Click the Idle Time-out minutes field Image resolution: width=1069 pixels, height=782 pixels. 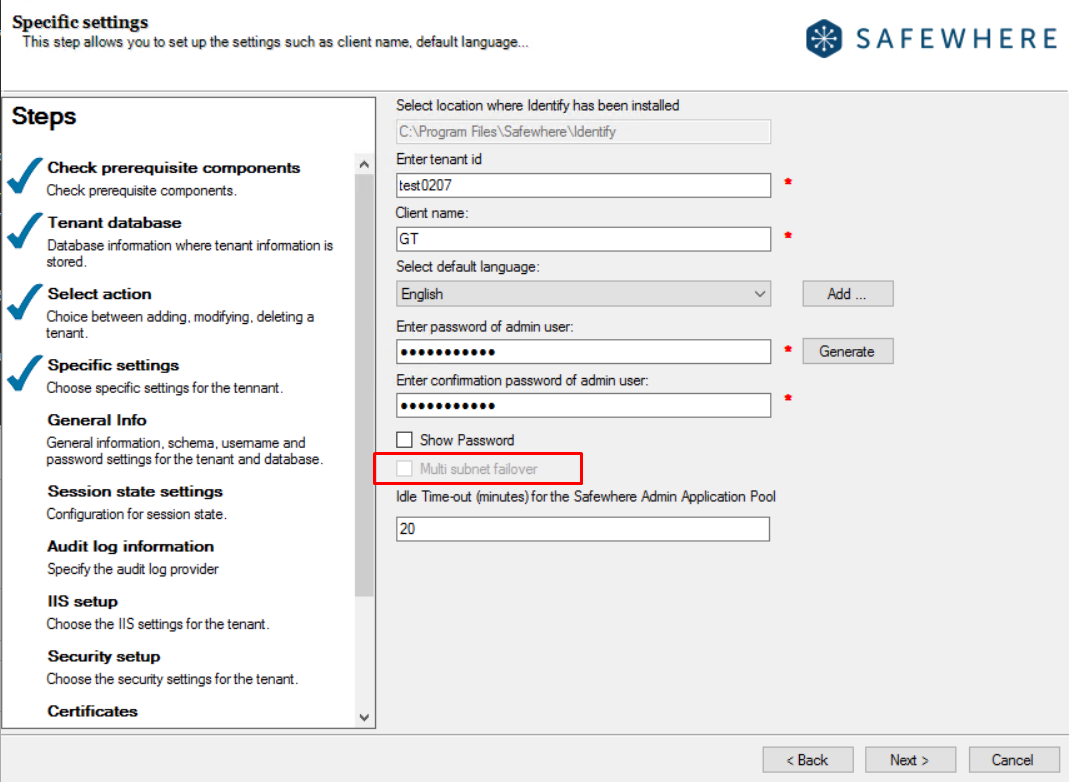point(583,529)
